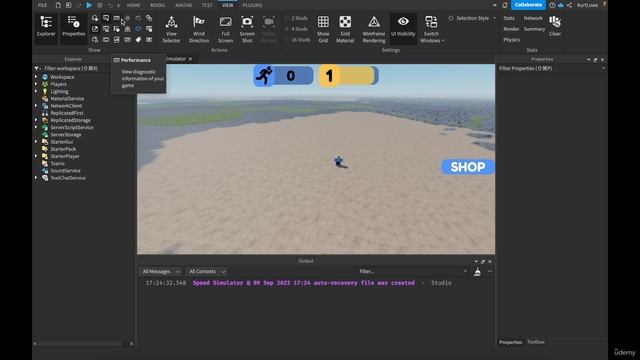Image resolution: width=640 pixels, height=360 pixels.
Task: Clear output with the broom icon
Action: (477, 272)
